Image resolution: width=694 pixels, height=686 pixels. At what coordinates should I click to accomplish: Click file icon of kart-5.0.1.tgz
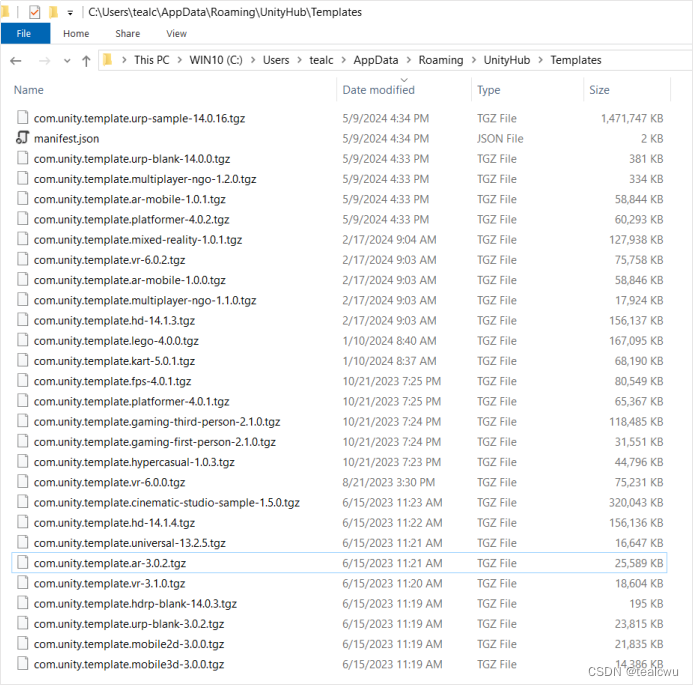23,360
